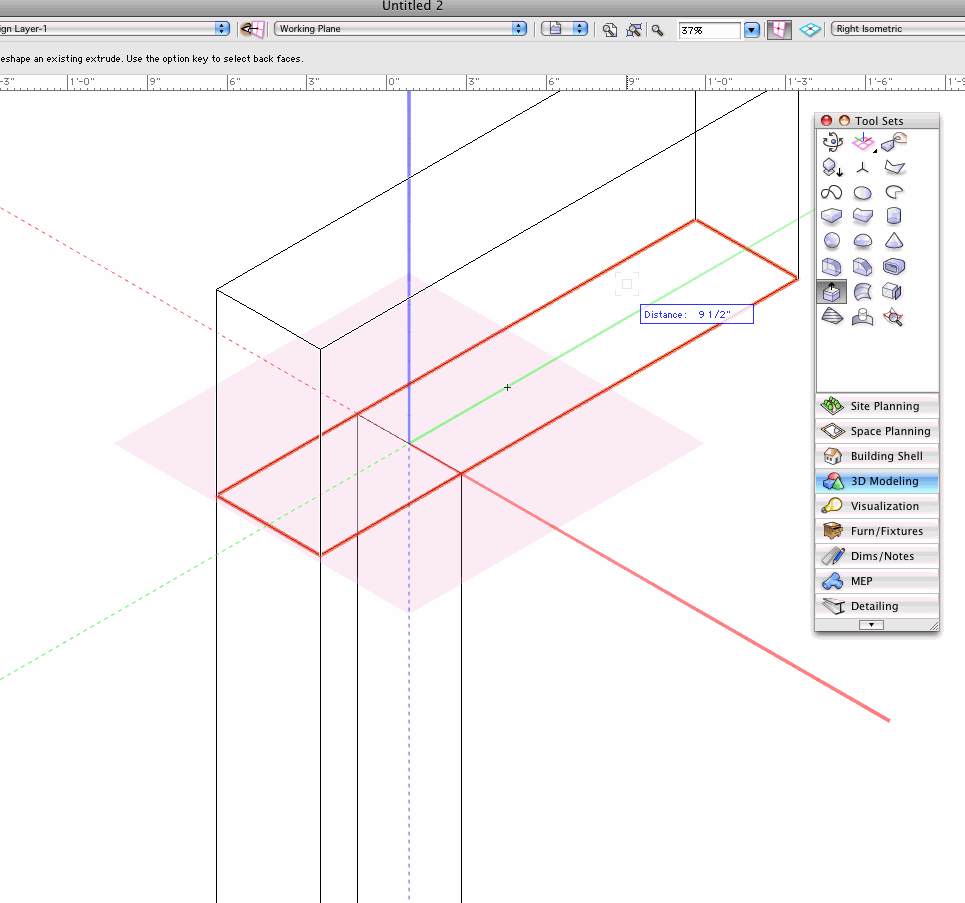The height and width of the screenshot is (903, 965).
Task: Select the Loft Surface tool
Action: tap(863, 292)
